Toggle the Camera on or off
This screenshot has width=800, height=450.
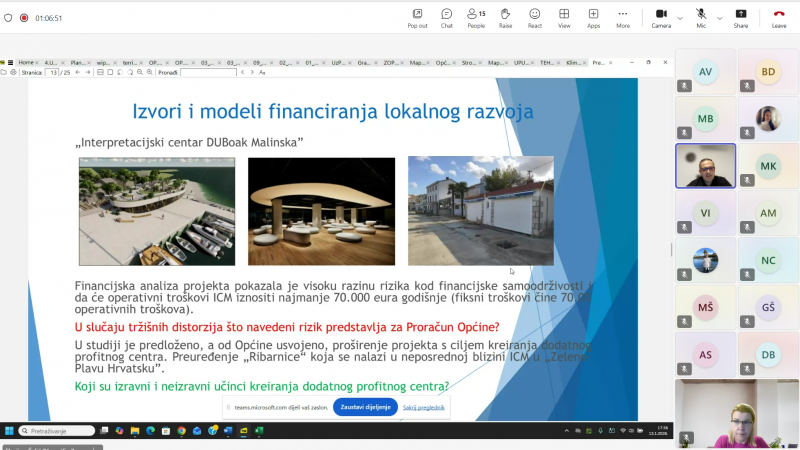point(661,17)
